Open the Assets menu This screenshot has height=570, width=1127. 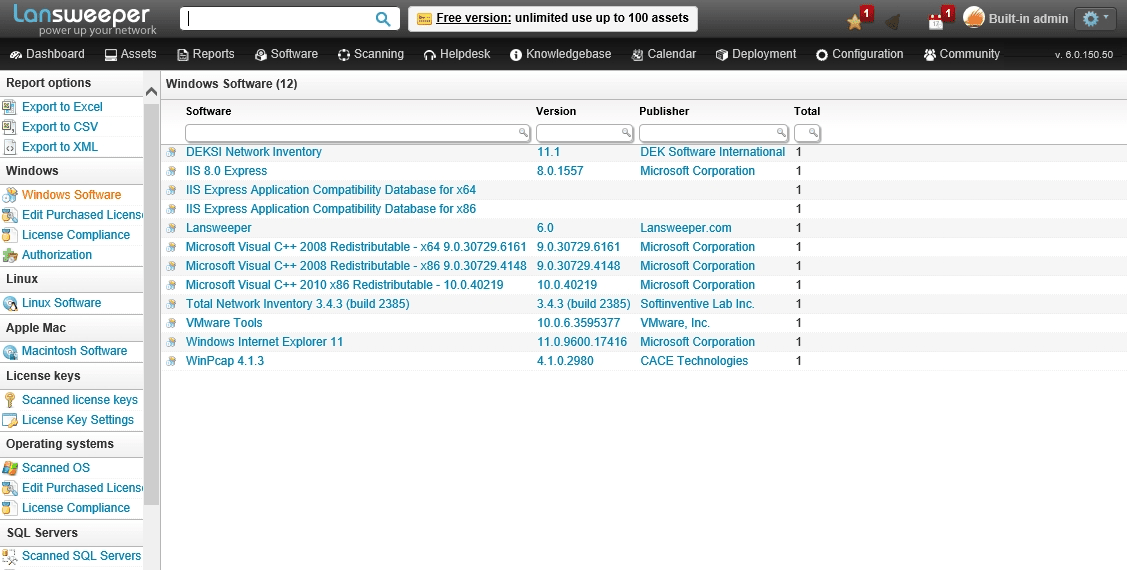tap(130, 54)
